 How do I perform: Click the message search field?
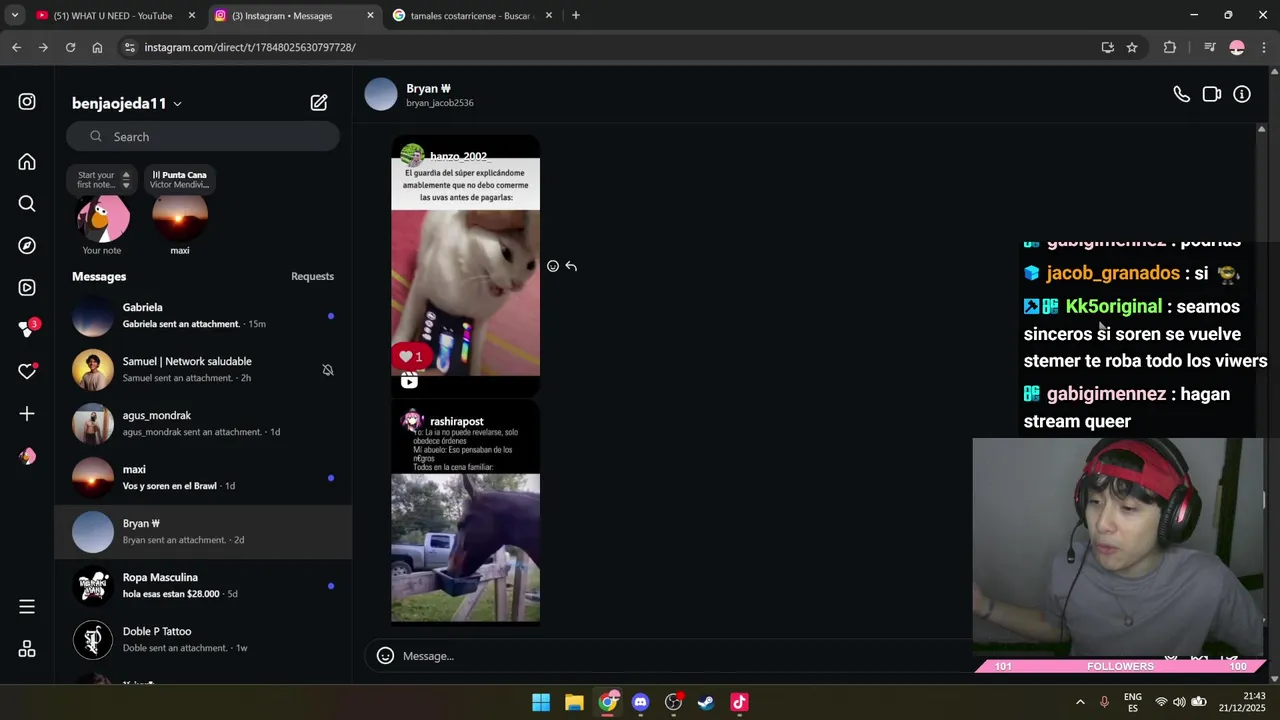point(203,137)
